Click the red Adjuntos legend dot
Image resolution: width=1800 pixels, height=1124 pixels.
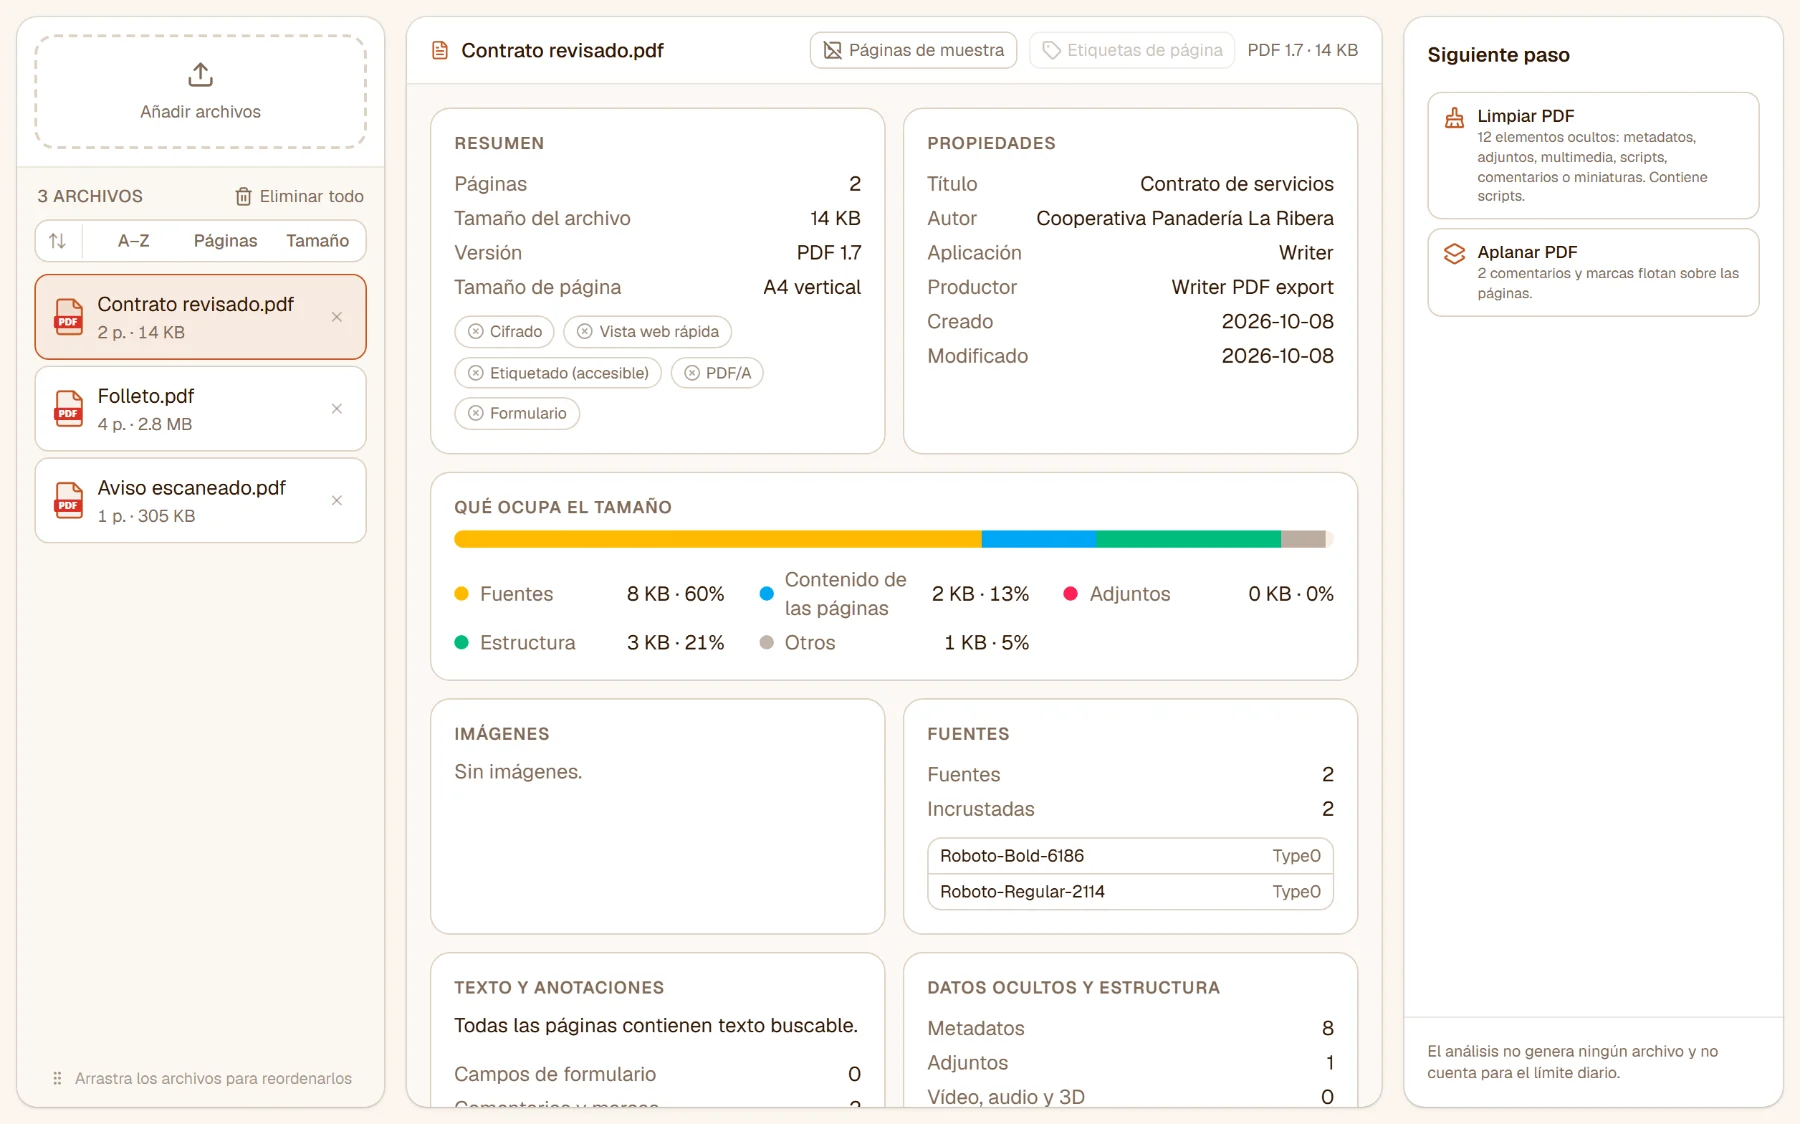(1071, 593)
